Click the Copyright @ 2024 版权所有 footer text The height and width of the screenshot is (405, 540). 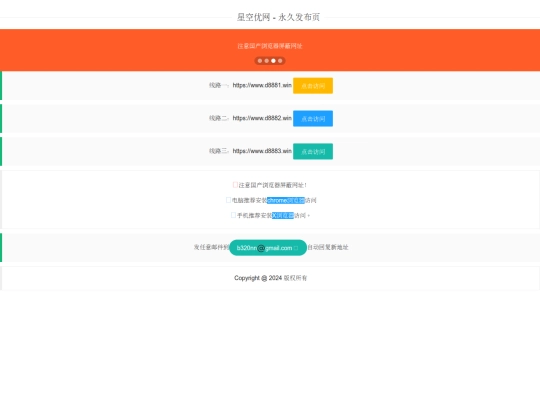coord(270,278)
